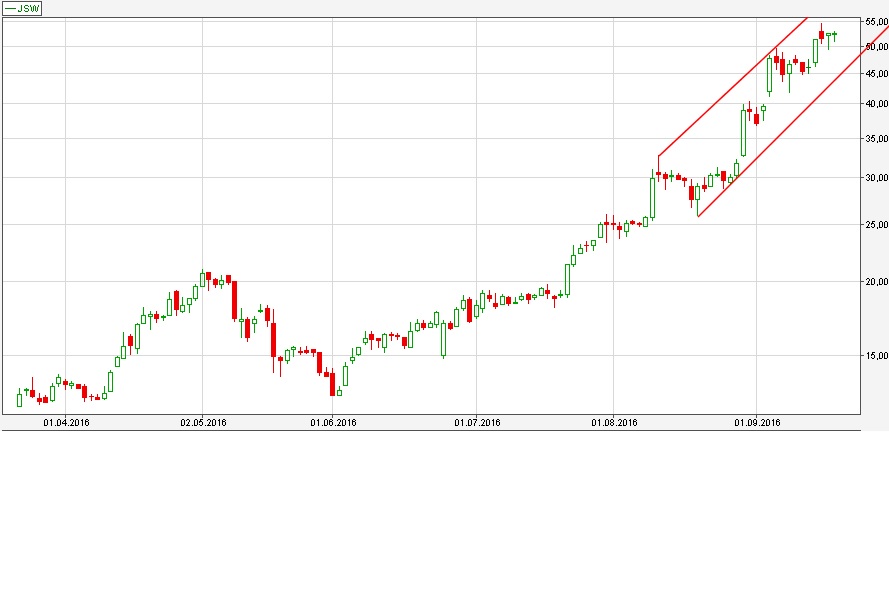Viewport: 889px width, 606px height.
Task: Click the 01.06.2016 date axis label
Action: [x=333, y=423]
